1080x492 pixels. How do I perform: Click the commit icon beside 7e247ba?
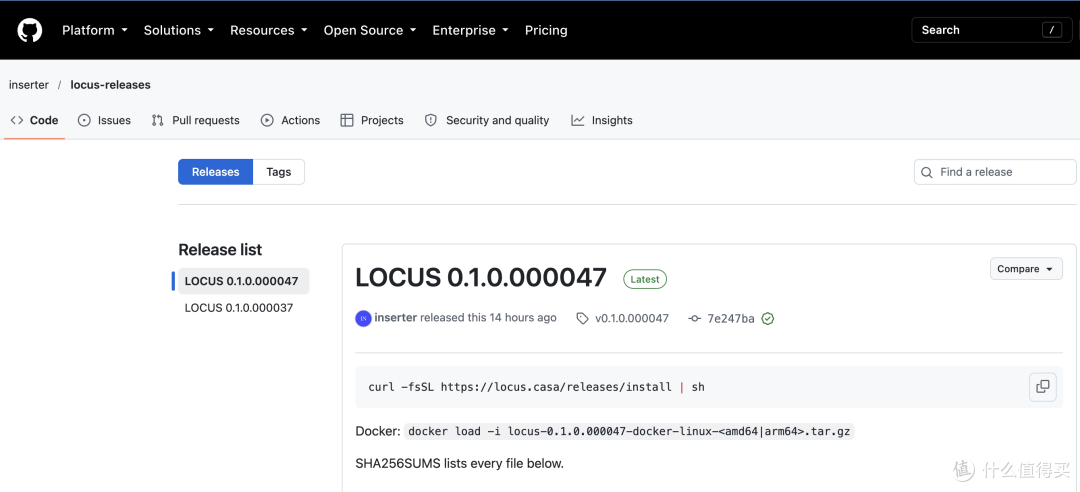click(695, 318)
